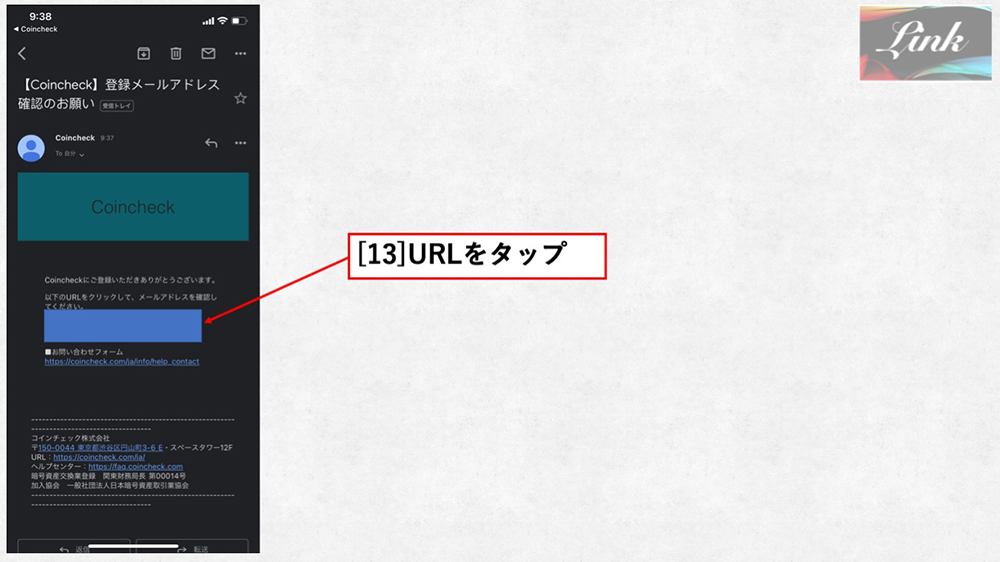Image resolution: width=1000 pixels, height=562 pixels.
Task: Open the 150-0044 Tokyo address link
Action: coord(100,448)
